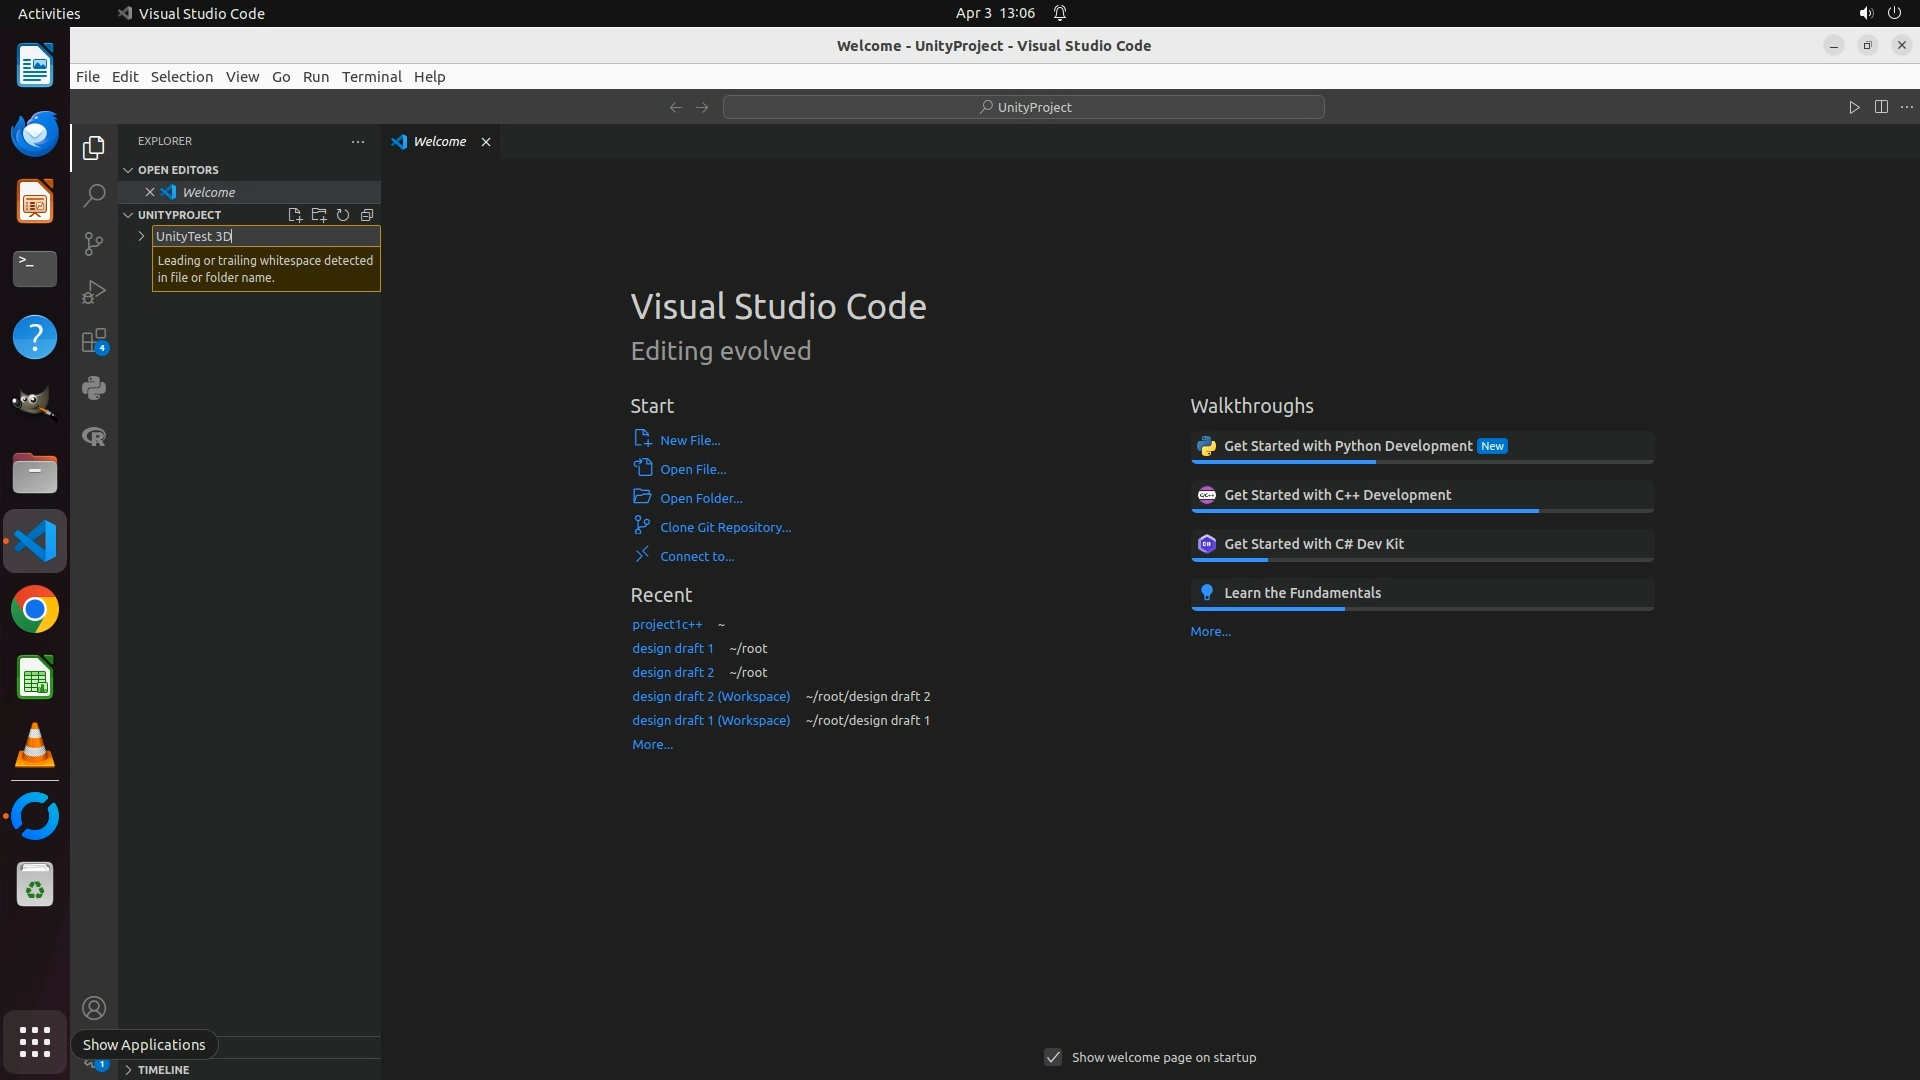This screenshot has height=1080, width=1920.
Task: Open the Extensions view
Action: (94, 341)
